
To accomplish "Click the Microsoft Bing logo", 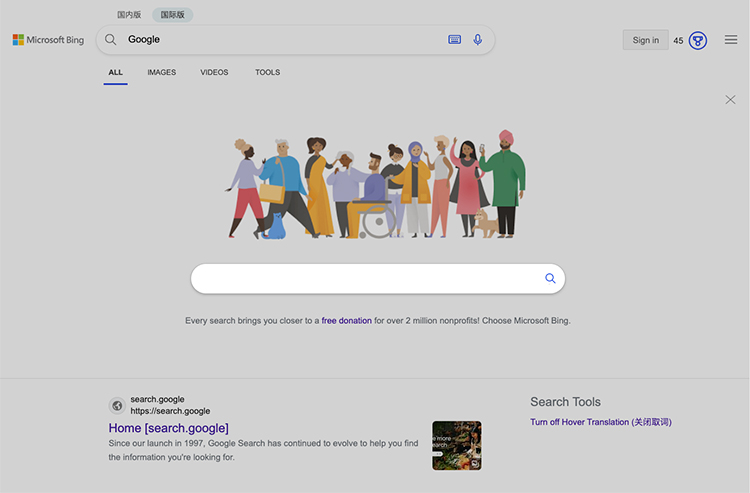I will [x=48, y=40].
